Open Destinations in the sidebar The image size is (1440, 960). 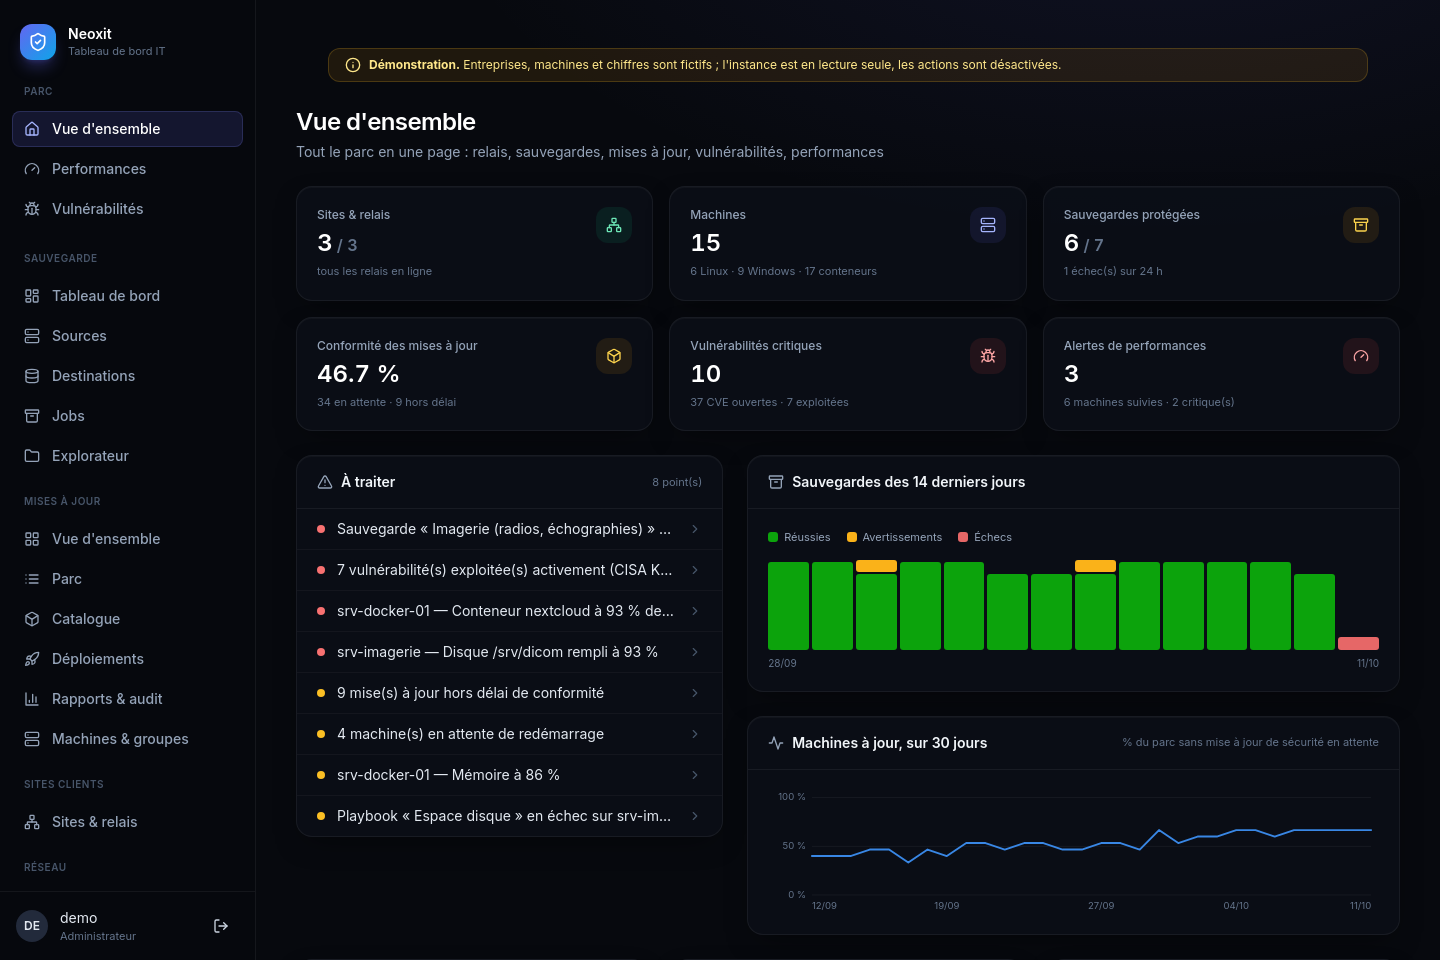127,376
